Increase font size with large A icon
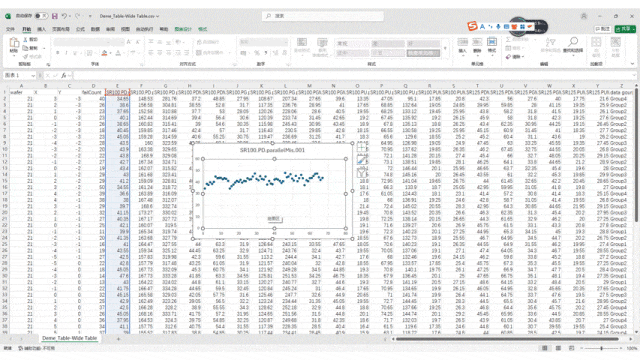The image size is (640, 360). pos(129,42)
